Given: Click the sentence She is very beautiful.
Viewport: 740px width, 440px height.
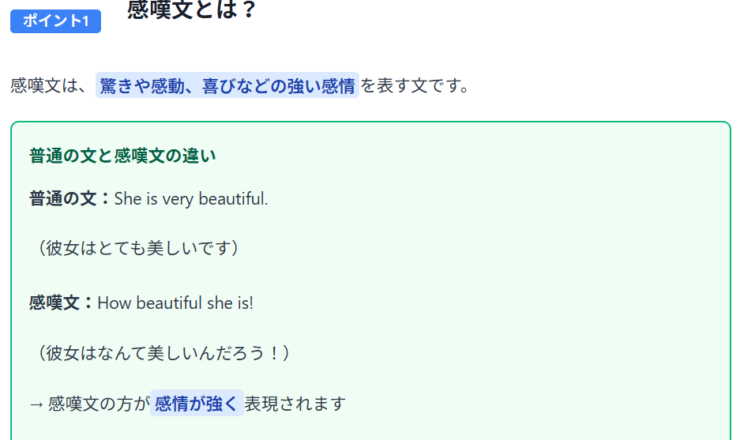Looking at the screenshot, I should [191, 199].
